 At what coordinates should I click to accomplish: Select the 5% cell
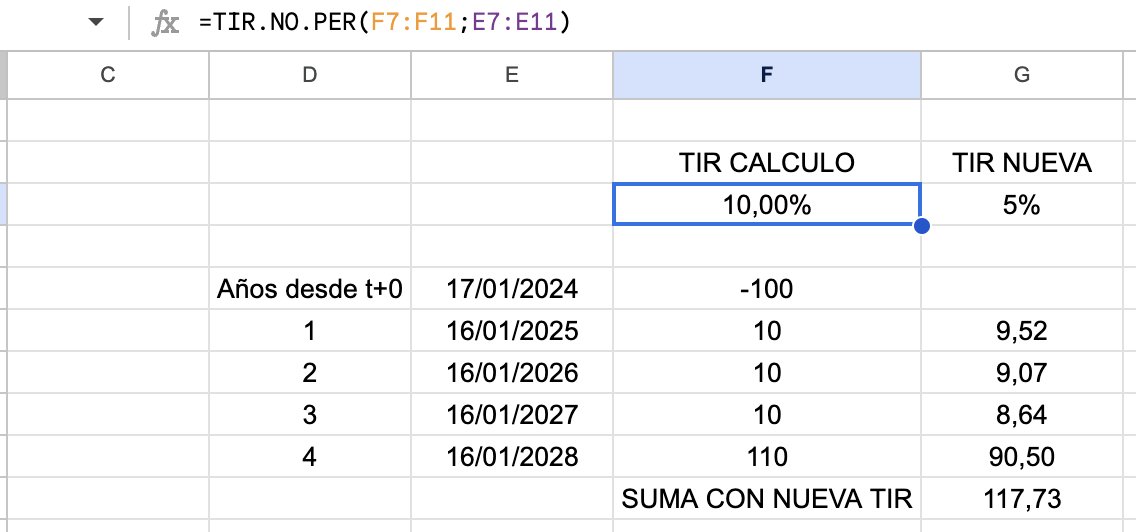point(1022,204)
